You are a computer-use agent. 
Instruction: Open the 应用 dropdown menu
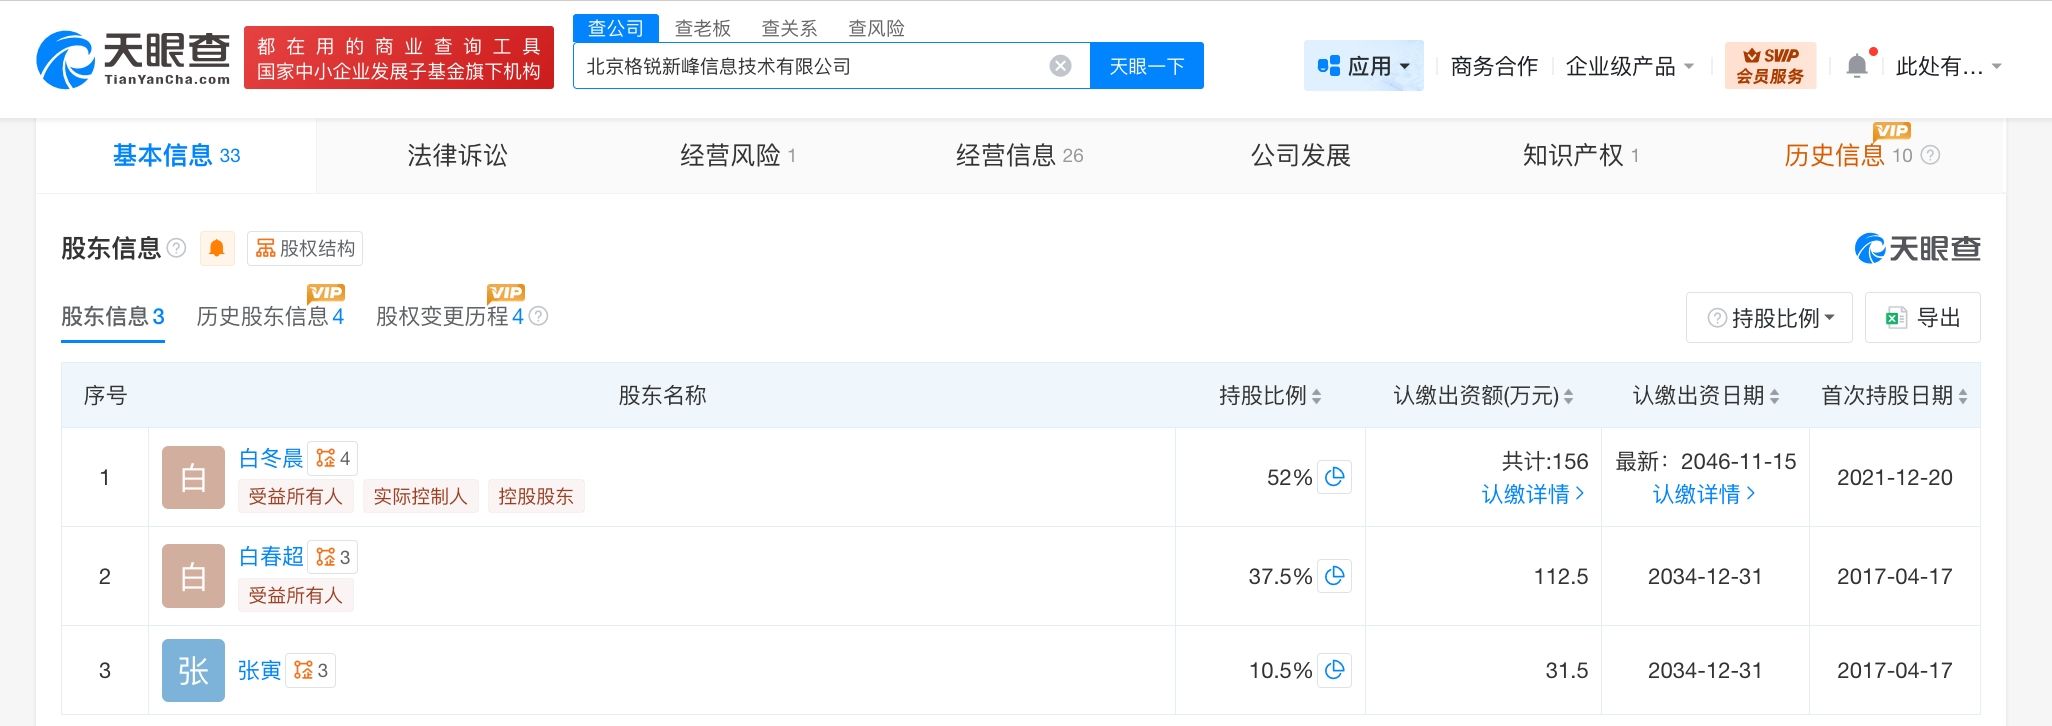click(x=1363, y=66)
